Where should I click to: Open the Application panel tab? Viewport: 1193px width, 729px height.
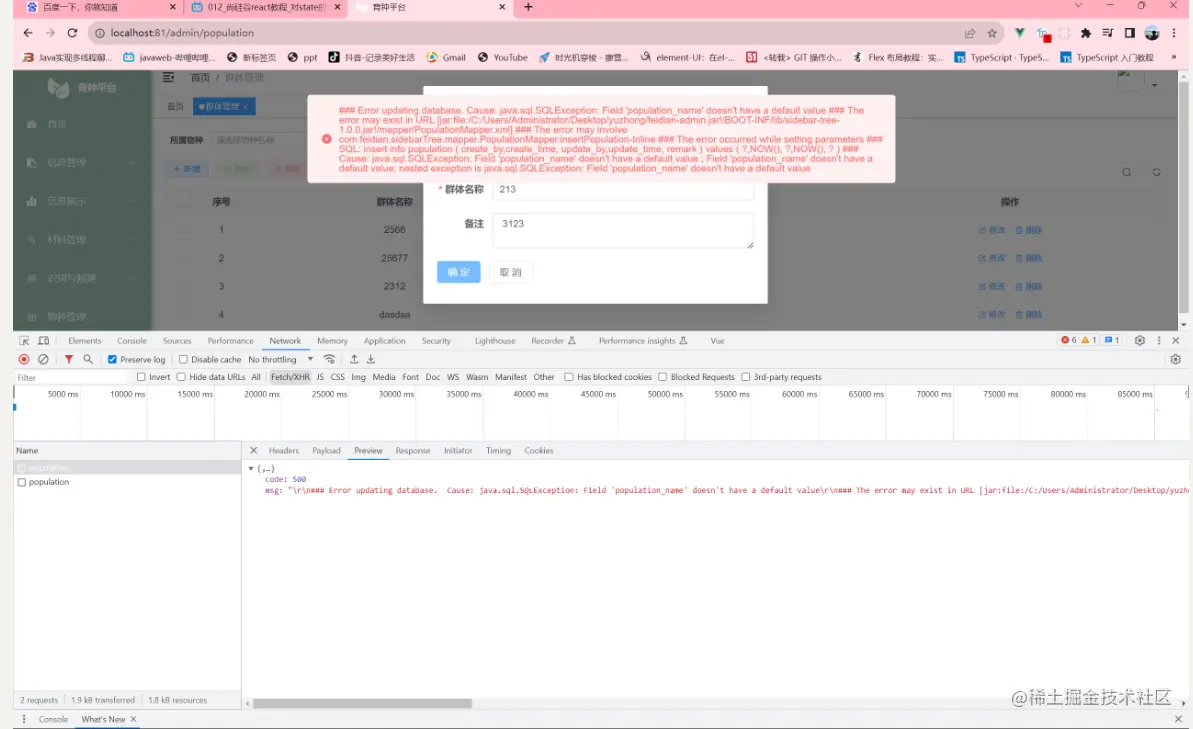click(384, 341)
